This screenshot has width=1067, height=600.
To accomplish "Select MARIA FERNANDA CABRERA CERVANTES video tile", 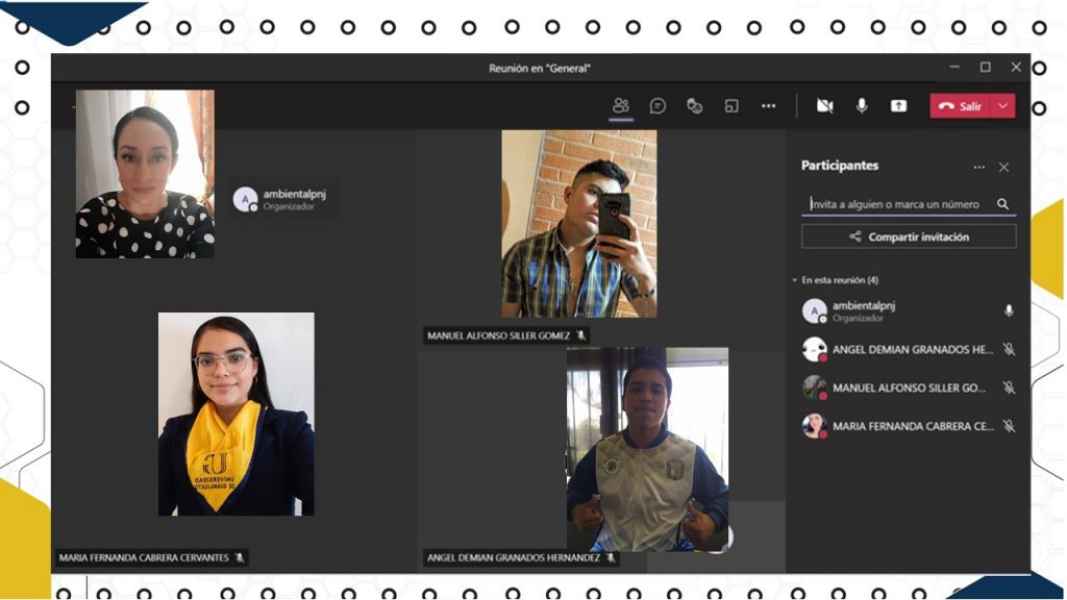I will (x=236, y=414).
